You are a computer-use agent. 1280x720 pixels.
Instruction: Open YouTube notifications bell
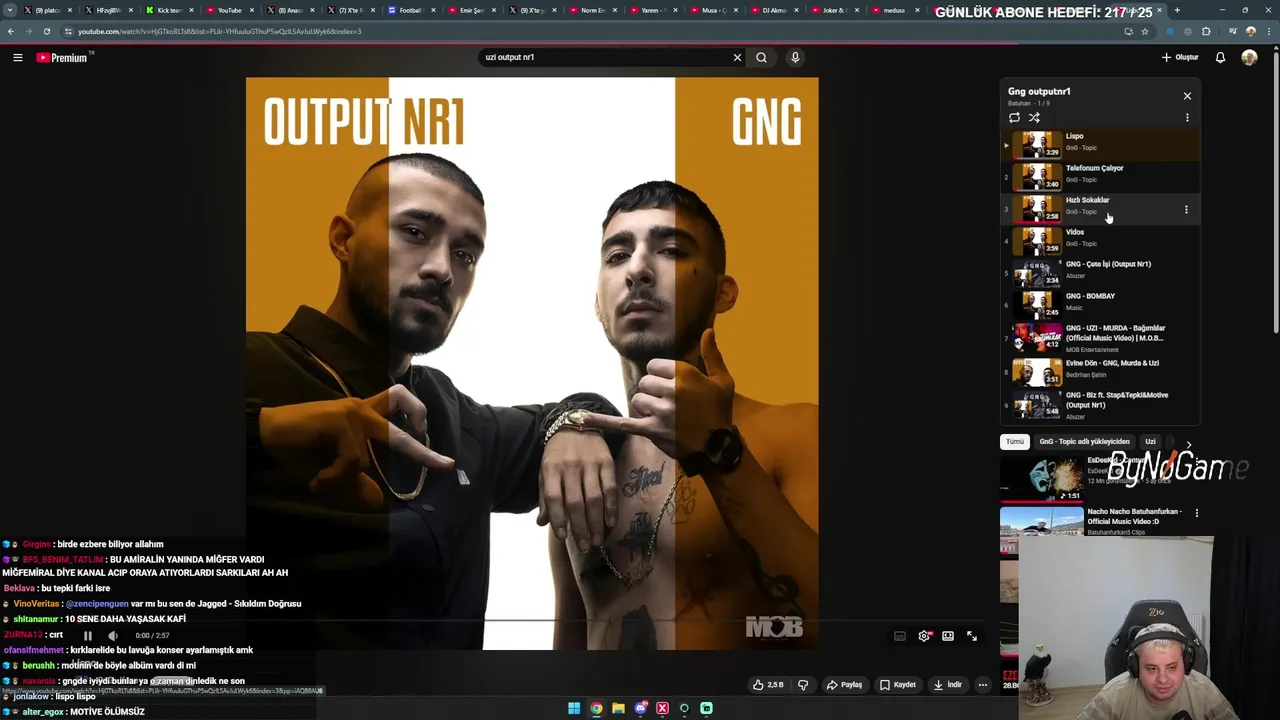[1220, 58]
